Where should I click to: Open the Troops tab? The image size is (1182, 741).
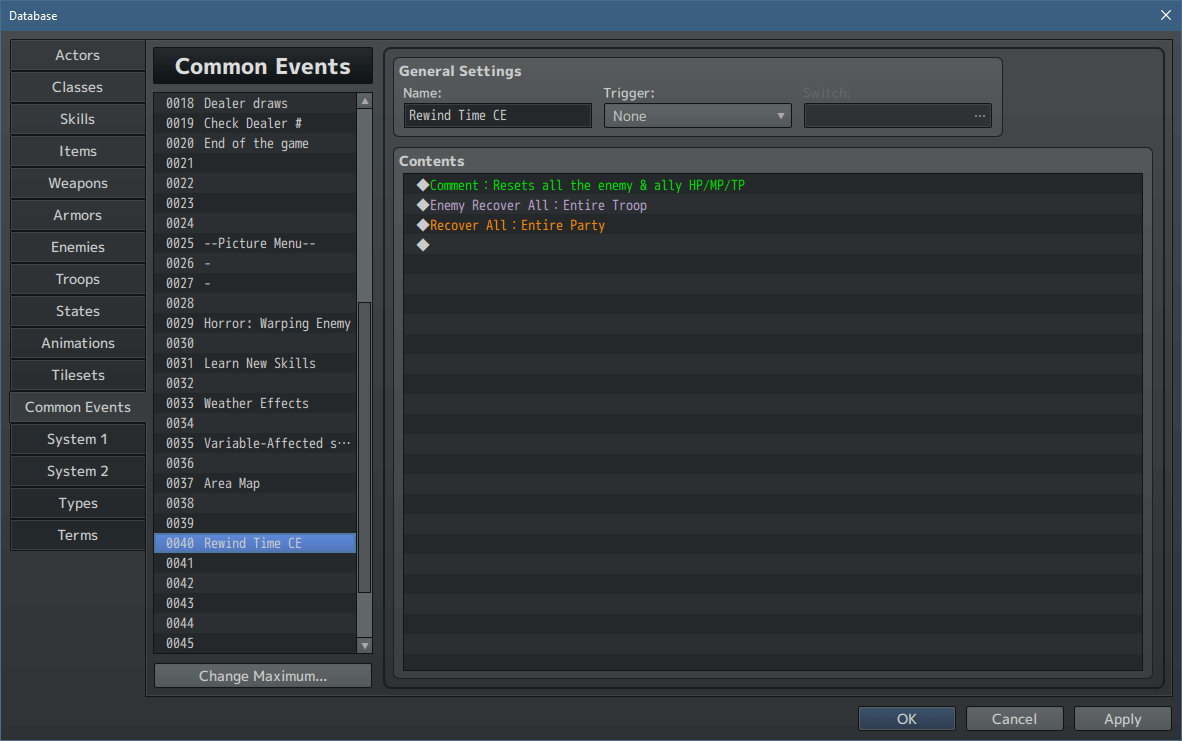click(78, 280)
